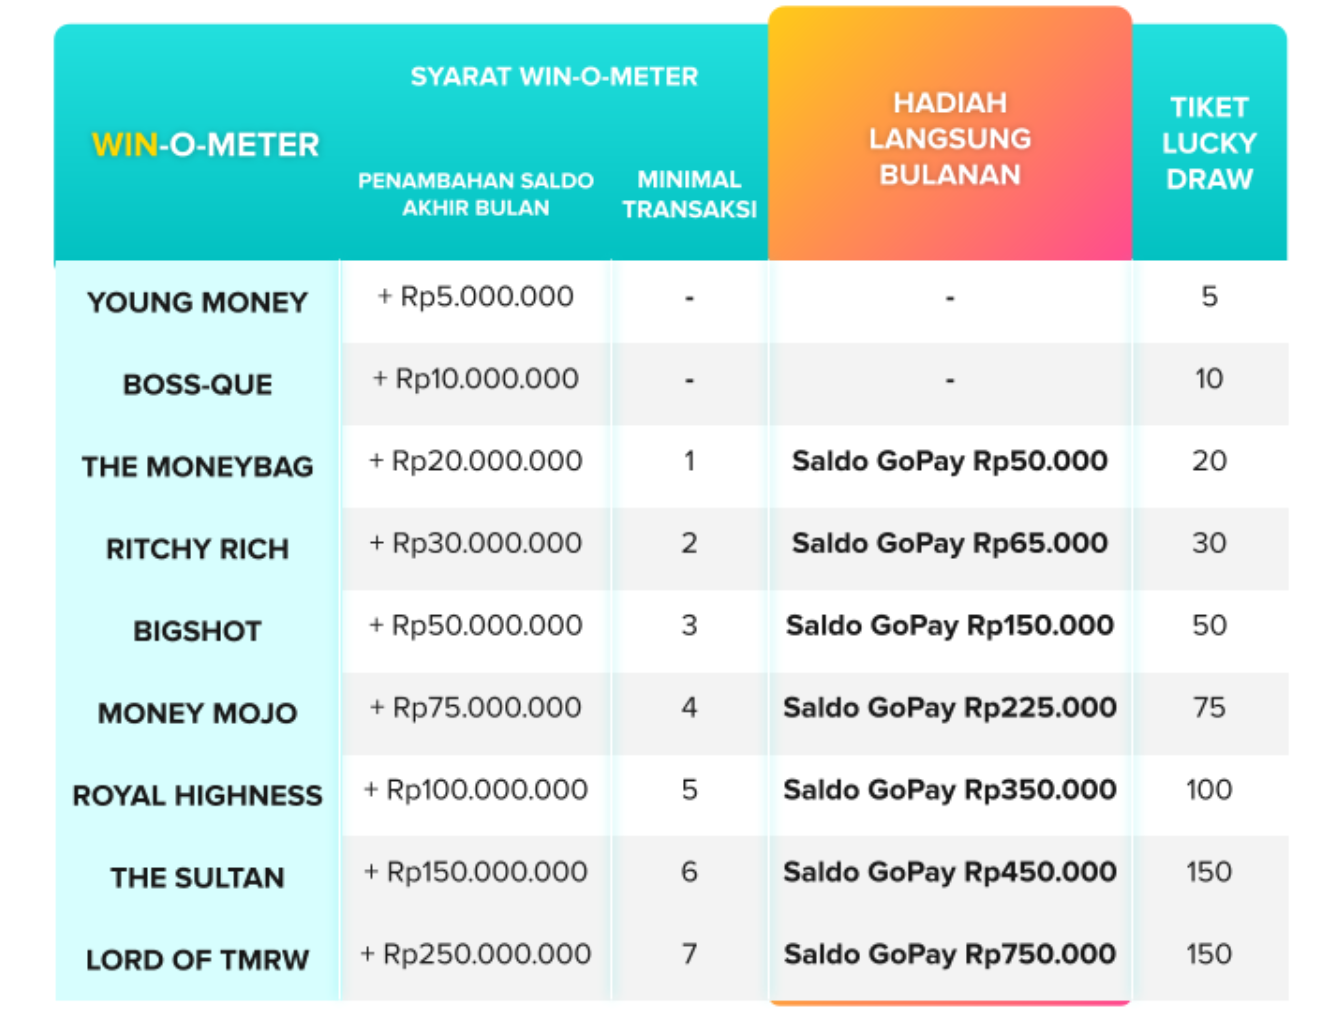The height and width of the screenshot is (1018, 1336).
Task: Click the THE MONEYBAG tier label
Action: click(197, 467)
